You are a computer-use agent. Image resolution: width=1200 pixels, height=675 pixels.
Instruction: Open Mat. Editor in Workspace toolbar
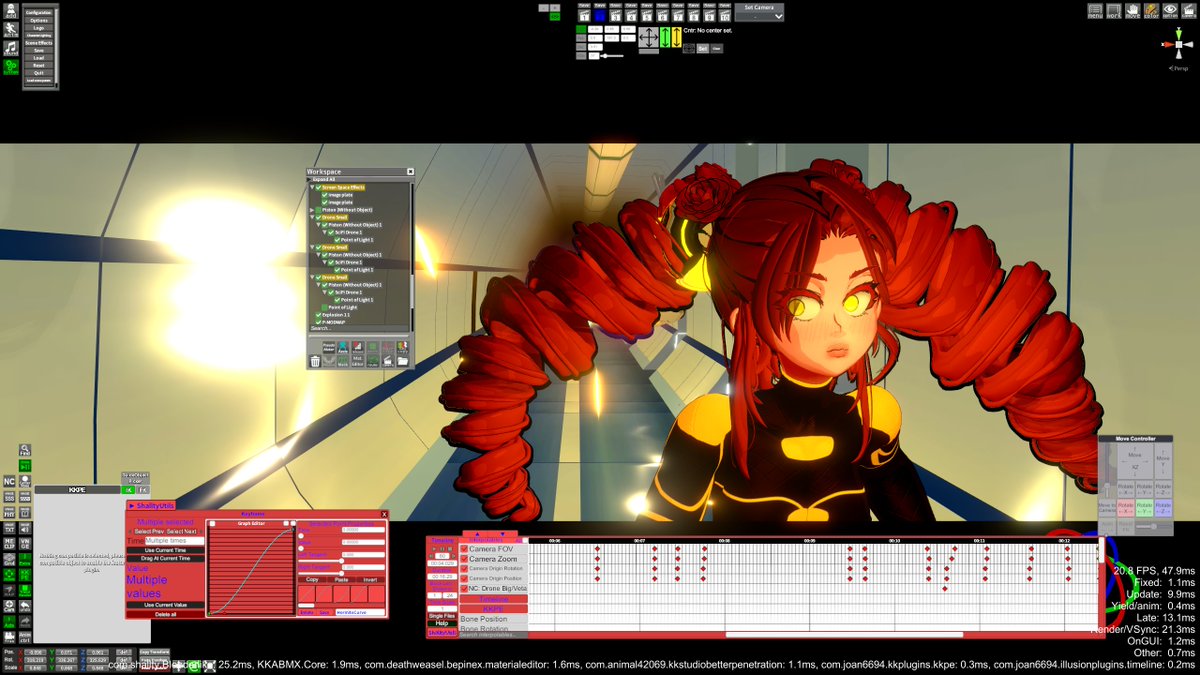(x=357, y=361)
